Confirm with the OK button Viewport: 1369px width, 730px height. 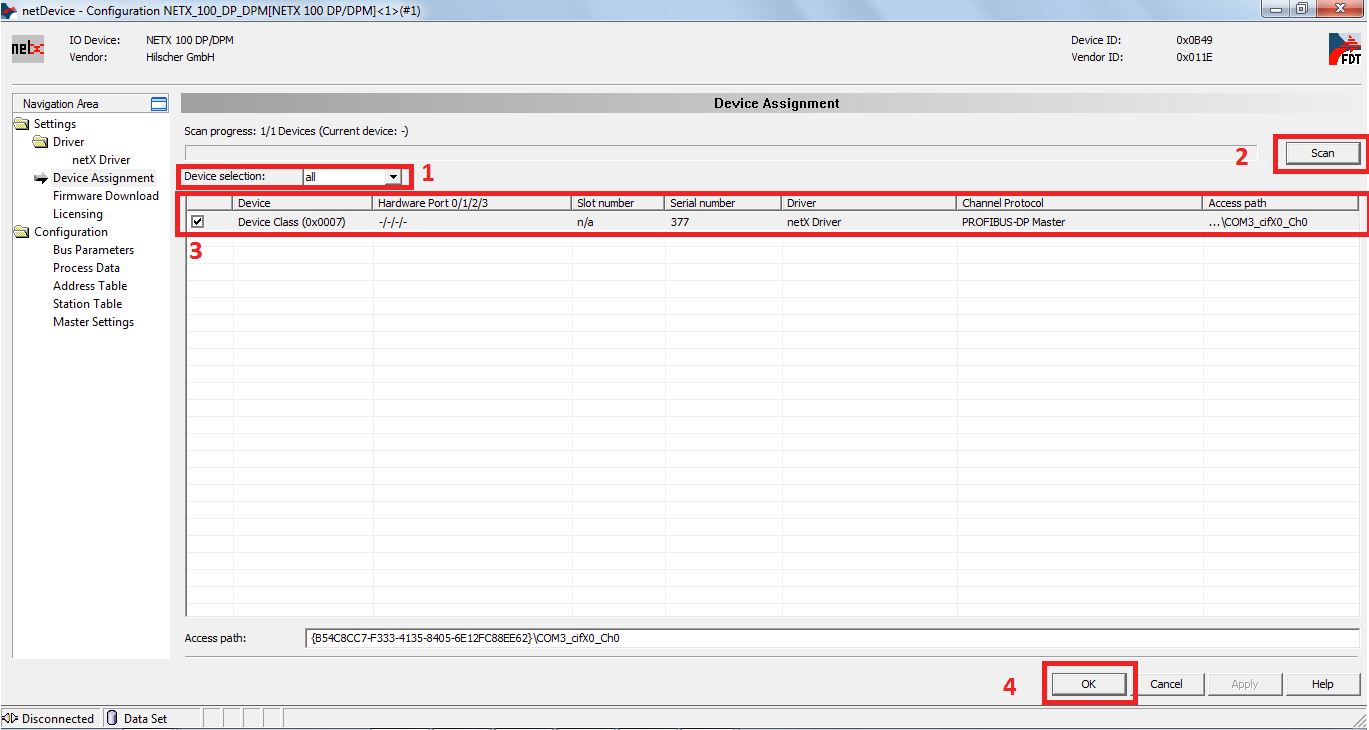[1089, 684]
